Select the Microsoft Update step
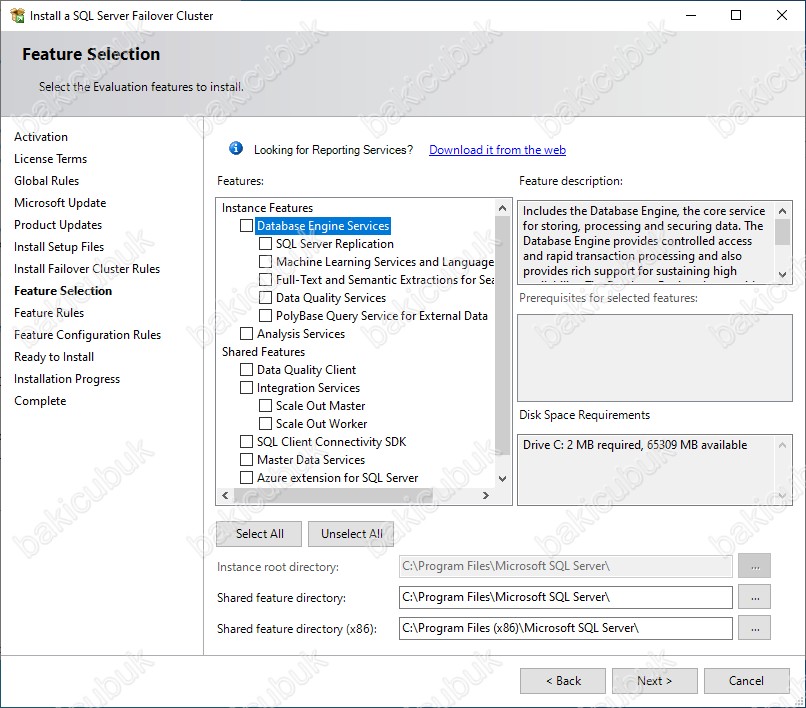The width and height of the screenshot is (806, 708). [x=60, y=203]
